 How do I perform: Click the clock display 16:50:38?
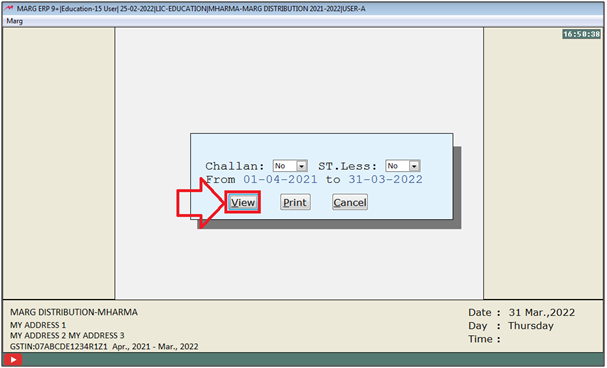click(x=581, y=34)
